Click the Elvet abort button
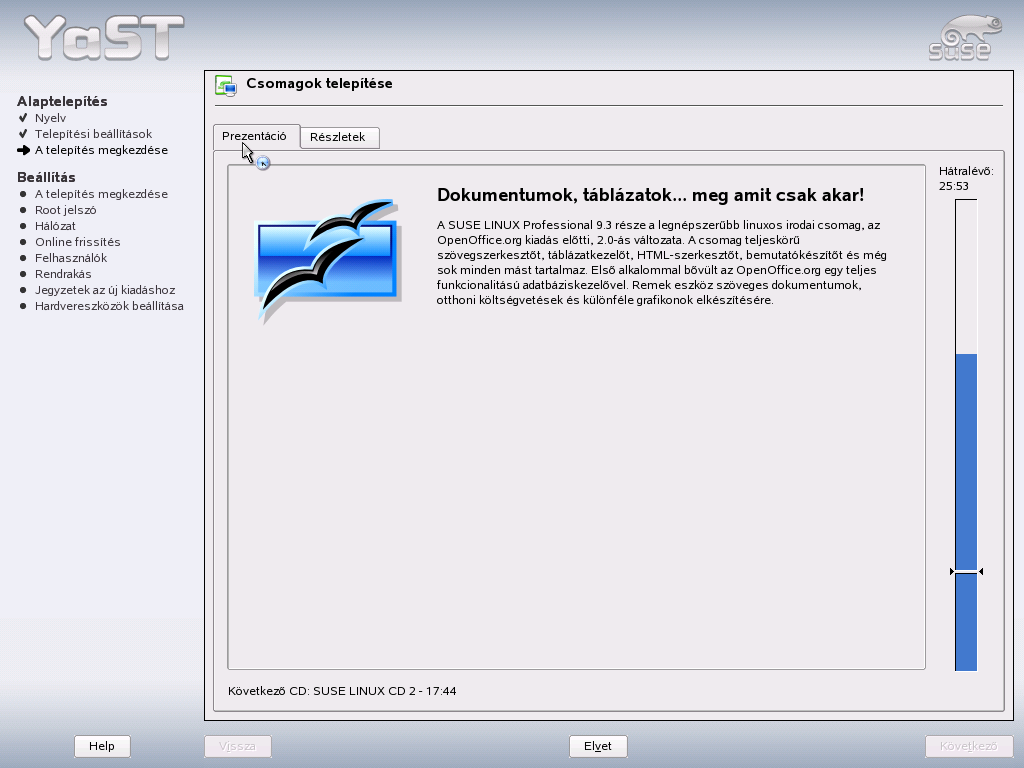Viewport: 1024px width, 768px height. pyautogui.click(x=598, y=746)
